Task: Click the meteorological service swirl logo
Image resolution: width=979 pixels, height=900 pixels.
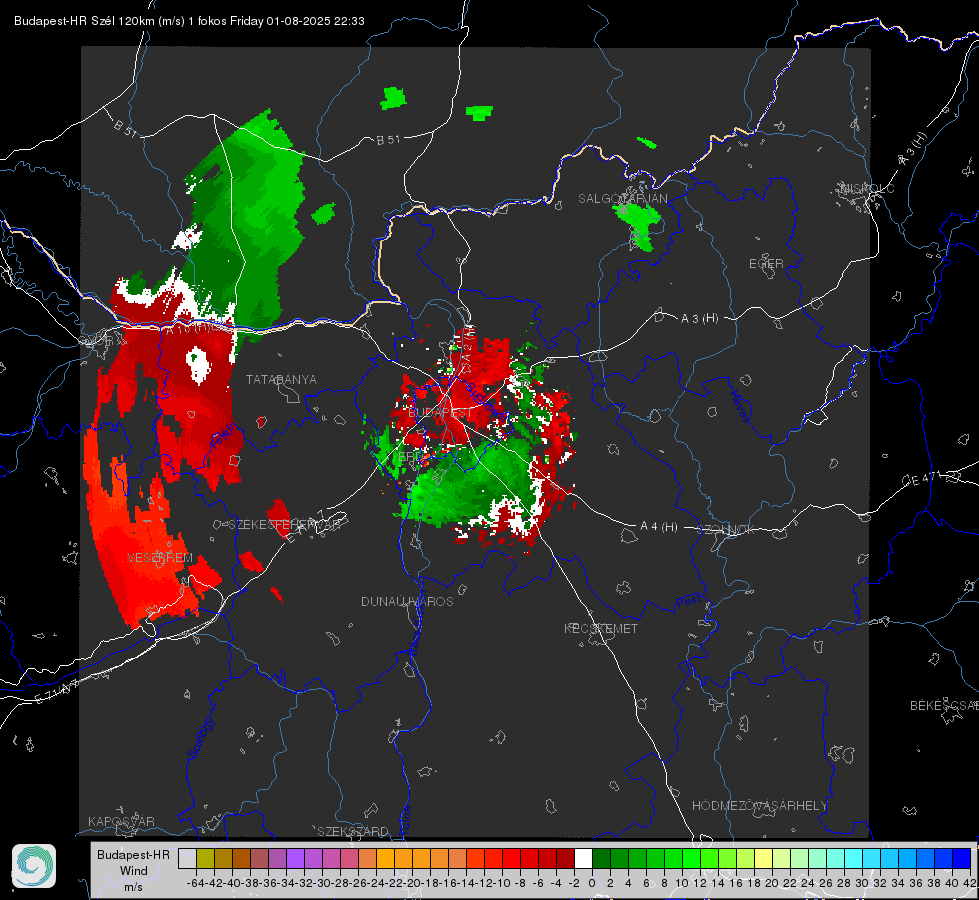Action: [34, 866]
